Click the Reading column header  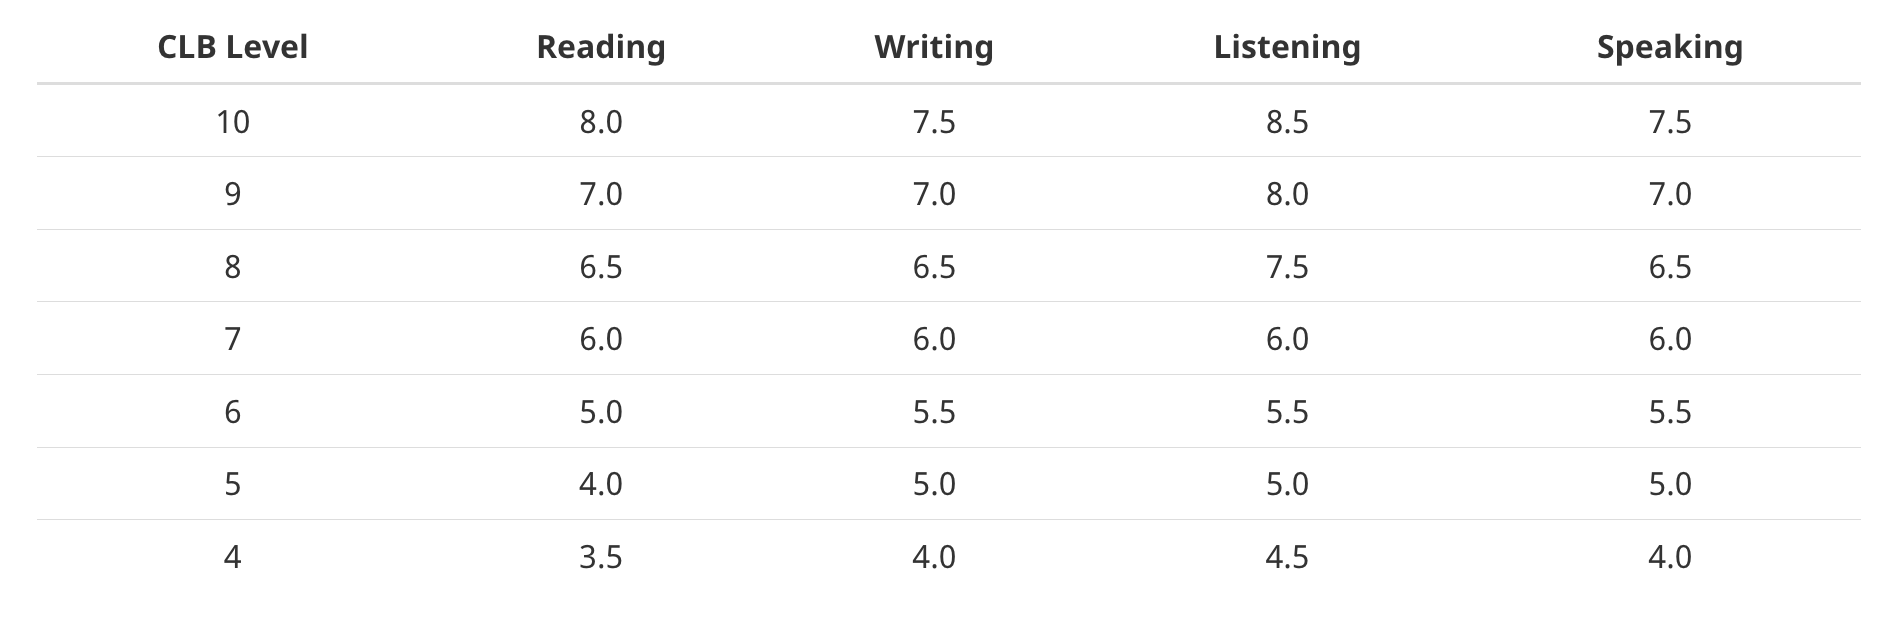coord(601,47)
